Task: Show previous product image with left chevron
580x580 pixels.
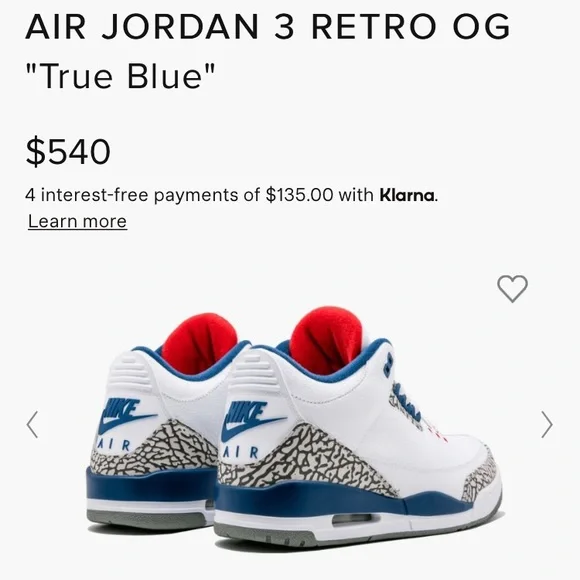Action: [x=33, y=425]
